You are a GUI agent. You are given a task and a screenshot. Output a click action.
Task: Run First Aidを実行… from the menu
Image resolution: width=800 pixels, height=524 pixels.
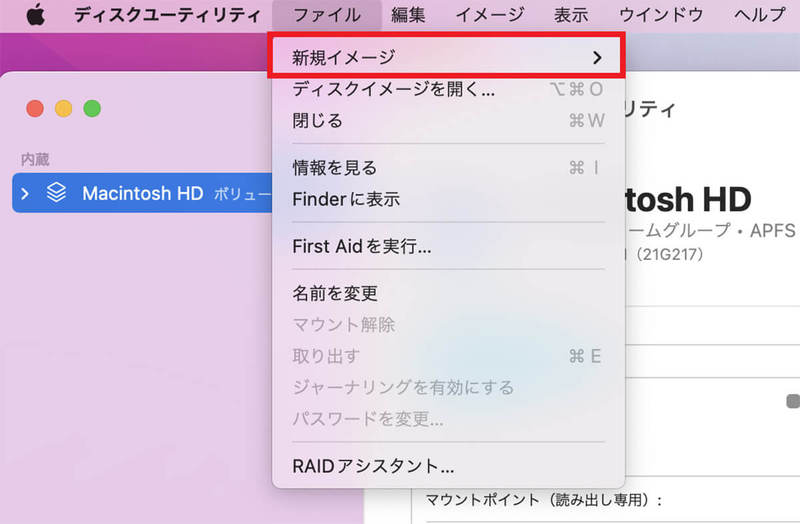click(x=448, y=246)
